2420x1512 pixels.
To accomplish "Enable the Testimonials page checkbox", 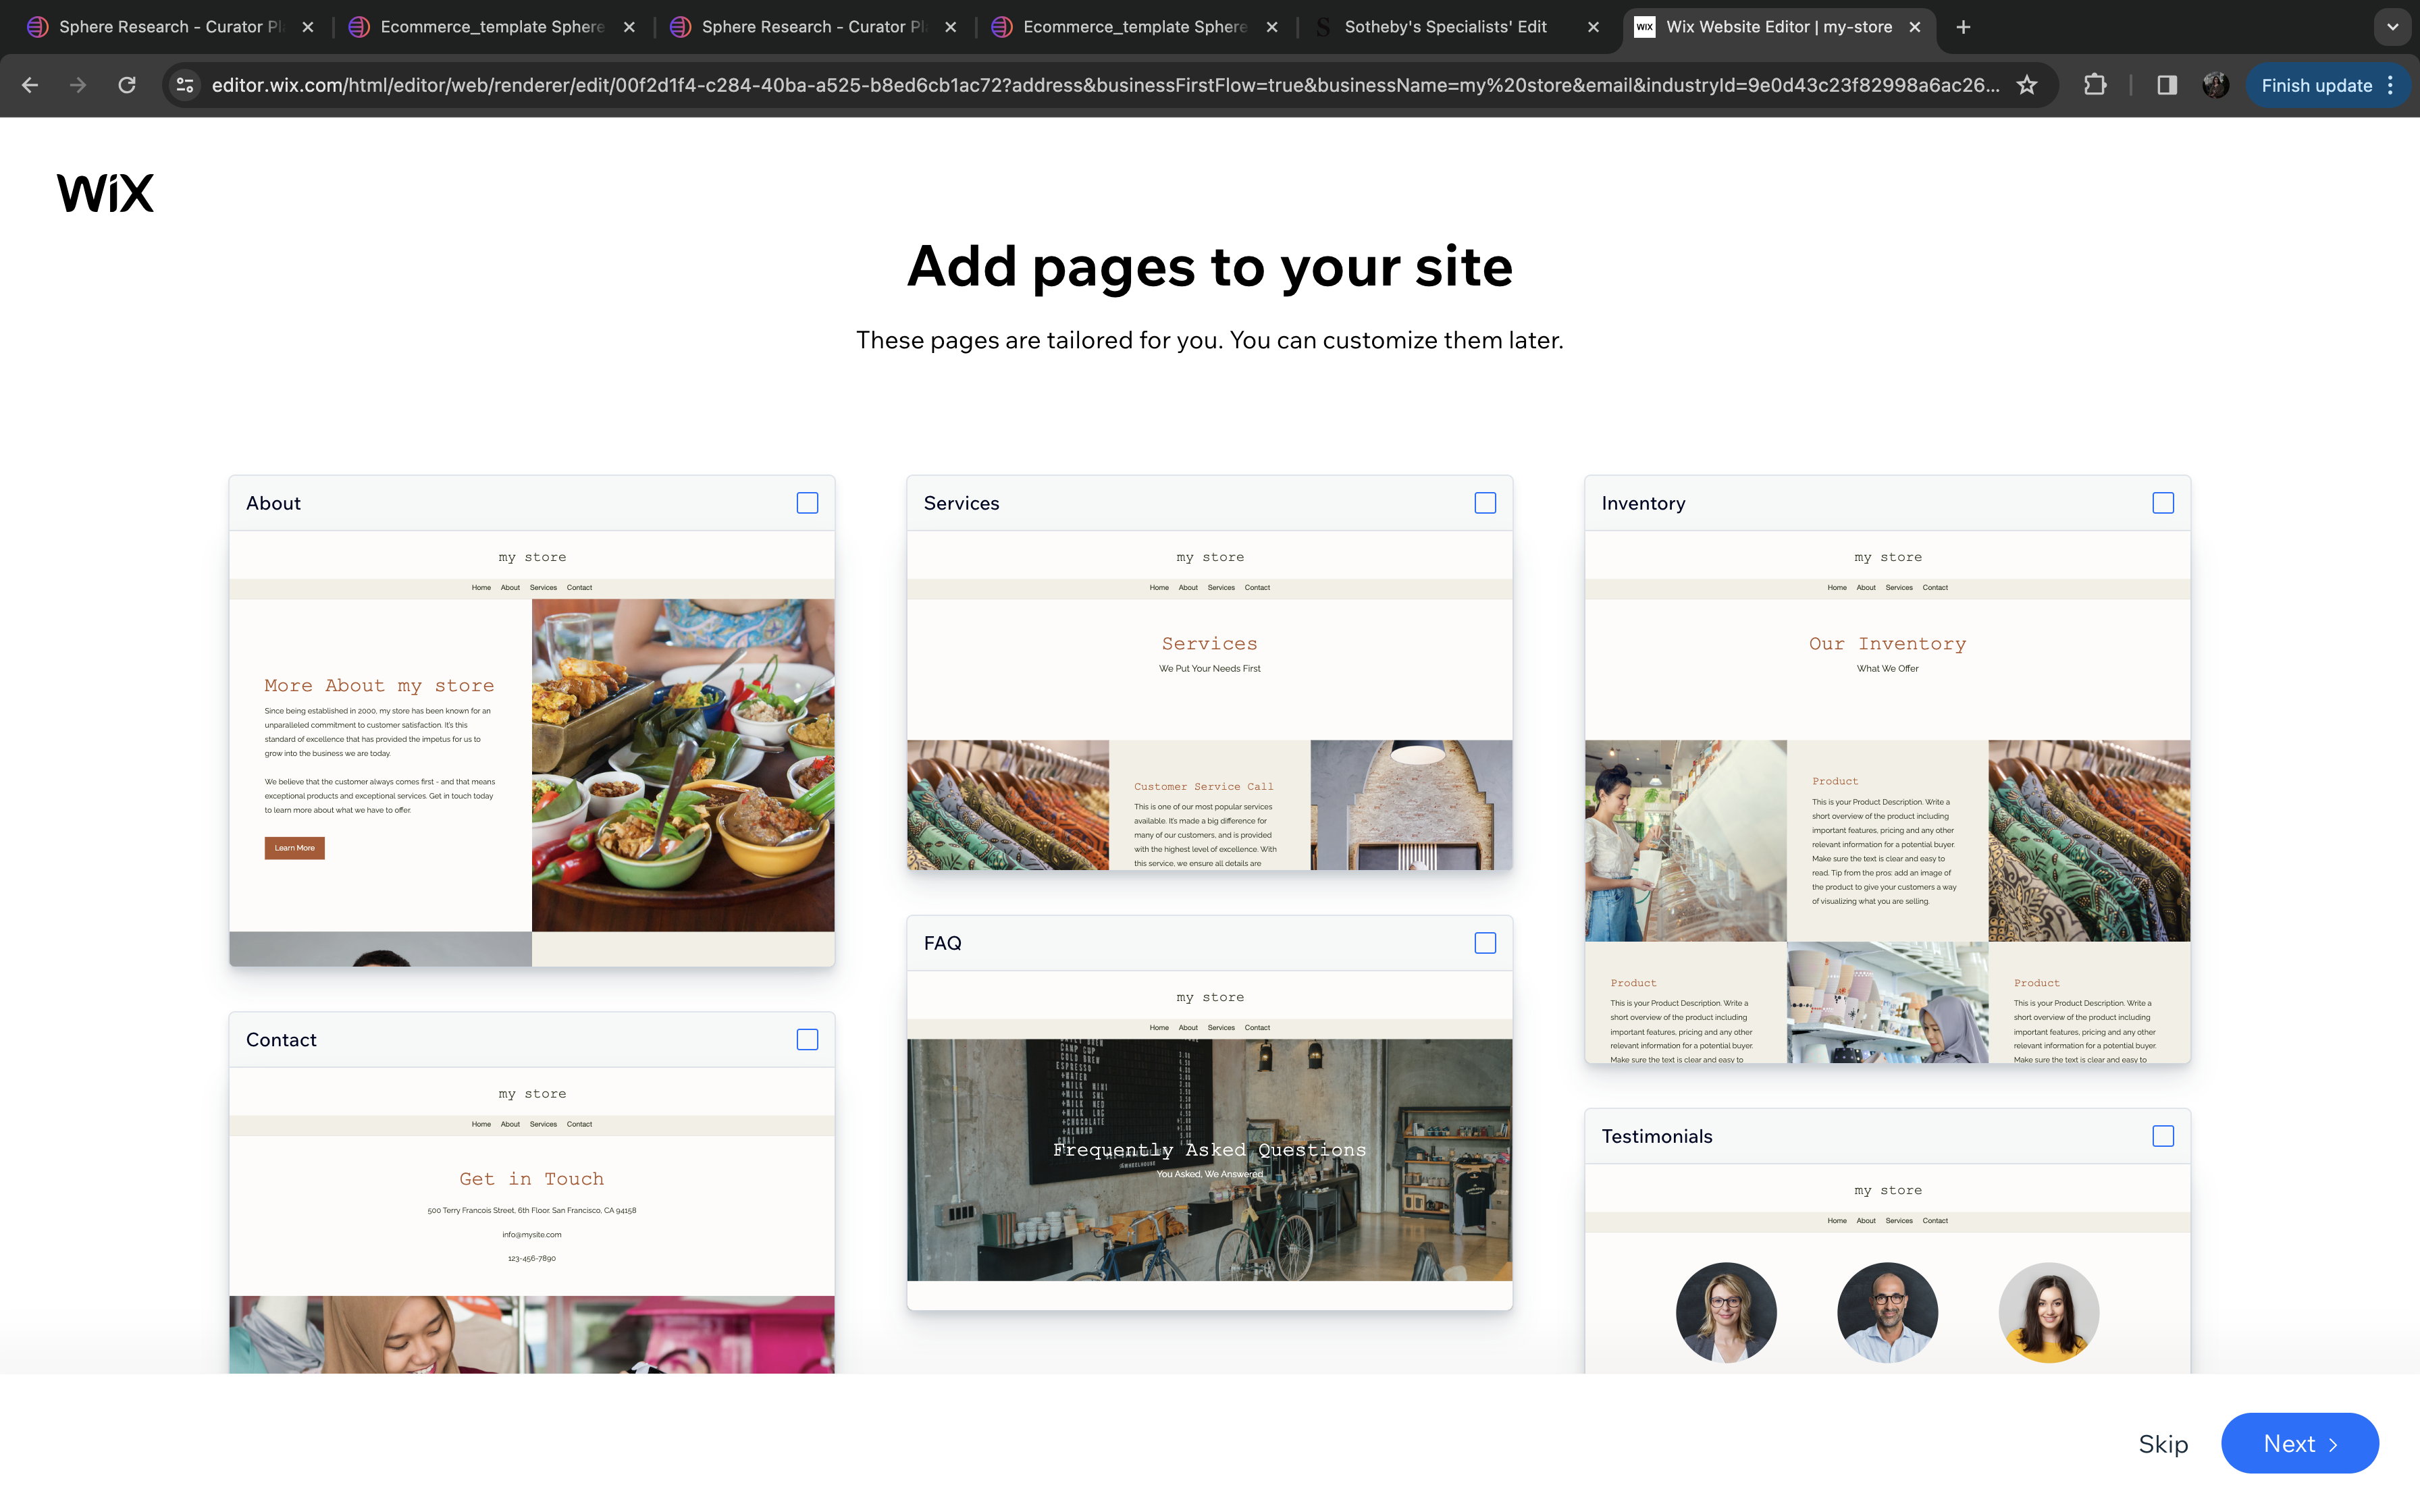I will pos(2163,1136).
